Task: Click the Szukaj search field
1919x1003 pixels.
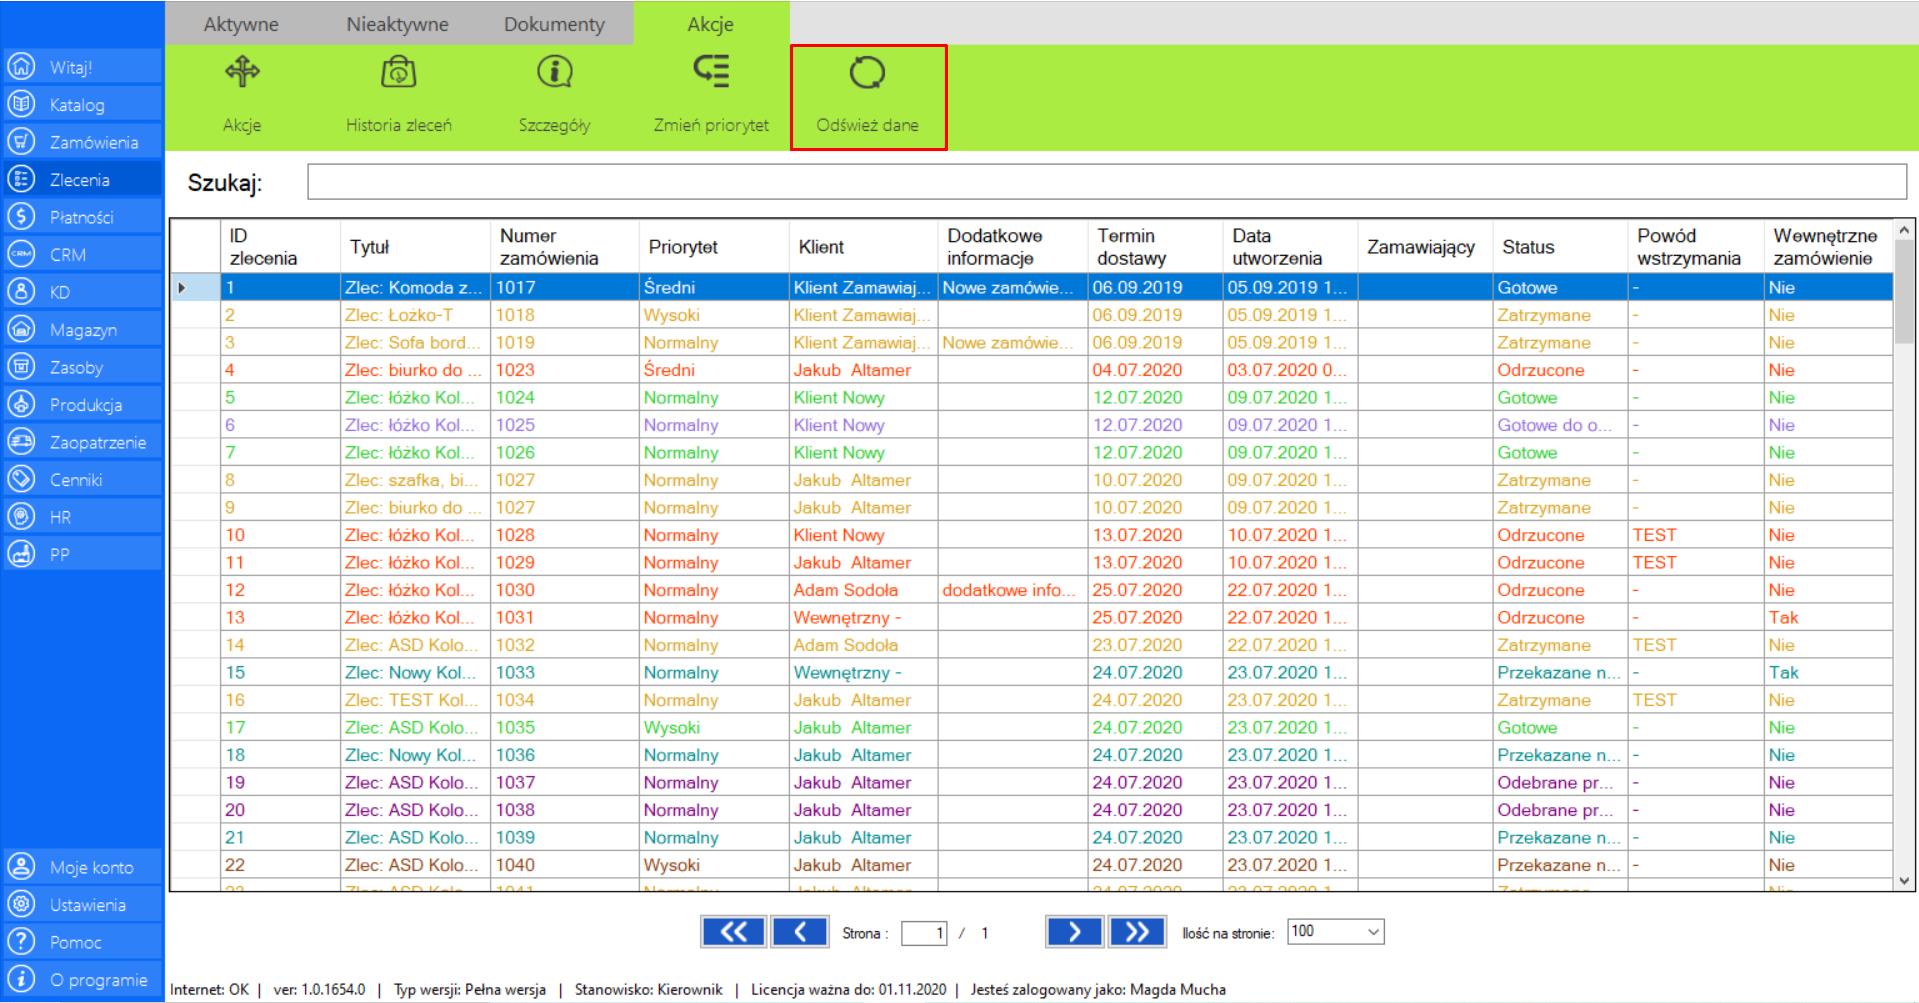Action: pos(1107,182)
